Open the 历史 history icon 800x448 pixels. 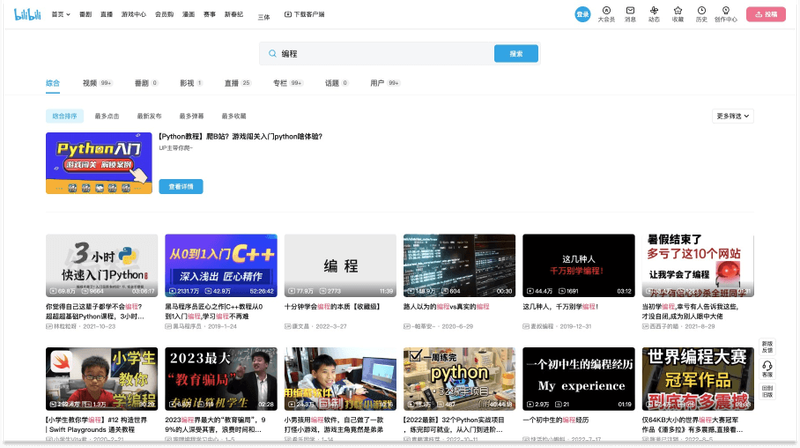tap(702, 14)
